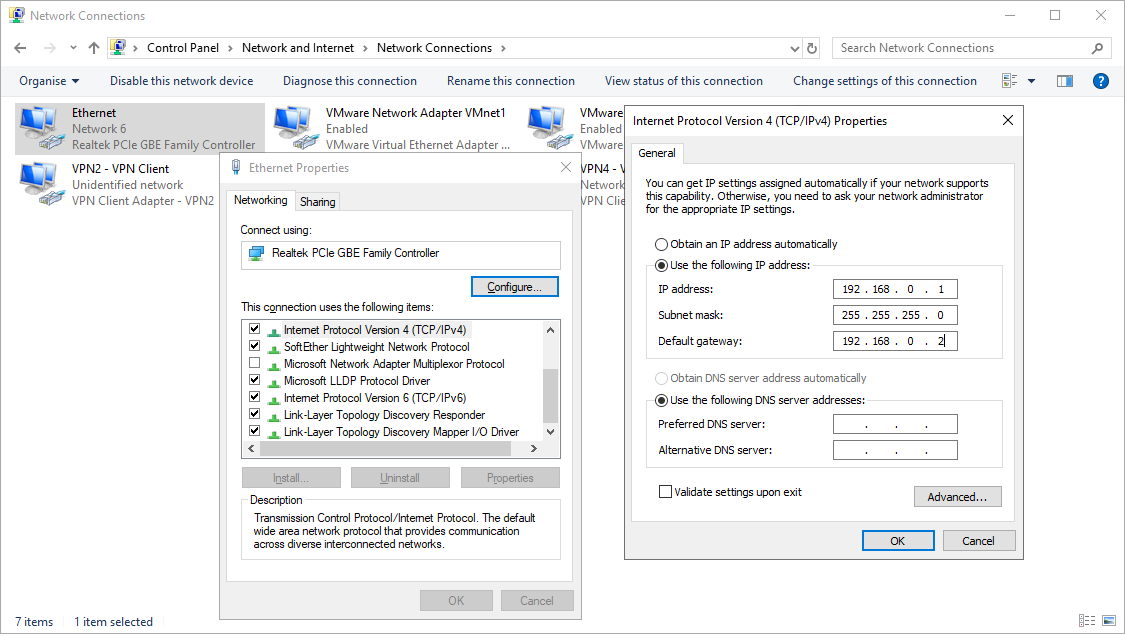Click the Control Panel icon in address bar
This screenshot has width=1125, height=634.
[118, 47]
